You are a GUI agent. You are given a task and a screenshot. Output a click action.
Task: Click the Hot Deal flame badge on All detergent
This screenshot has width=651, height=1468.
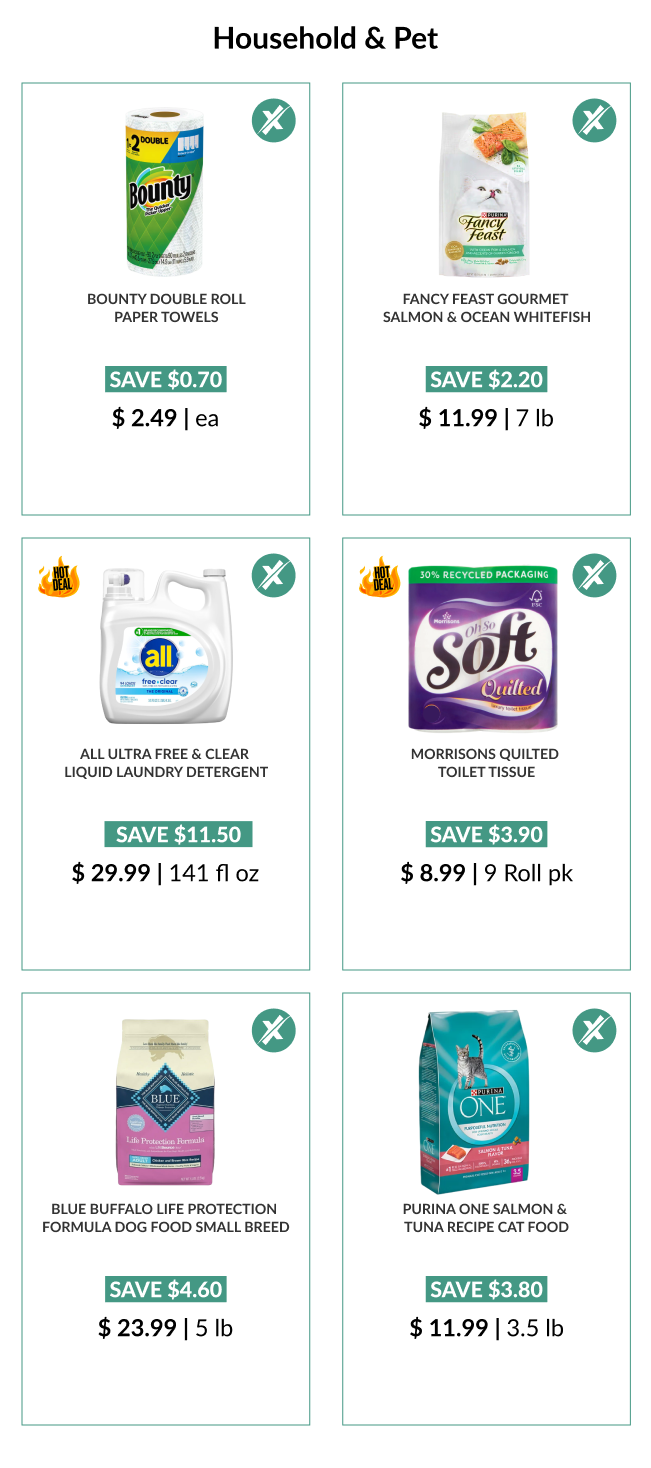59,577
